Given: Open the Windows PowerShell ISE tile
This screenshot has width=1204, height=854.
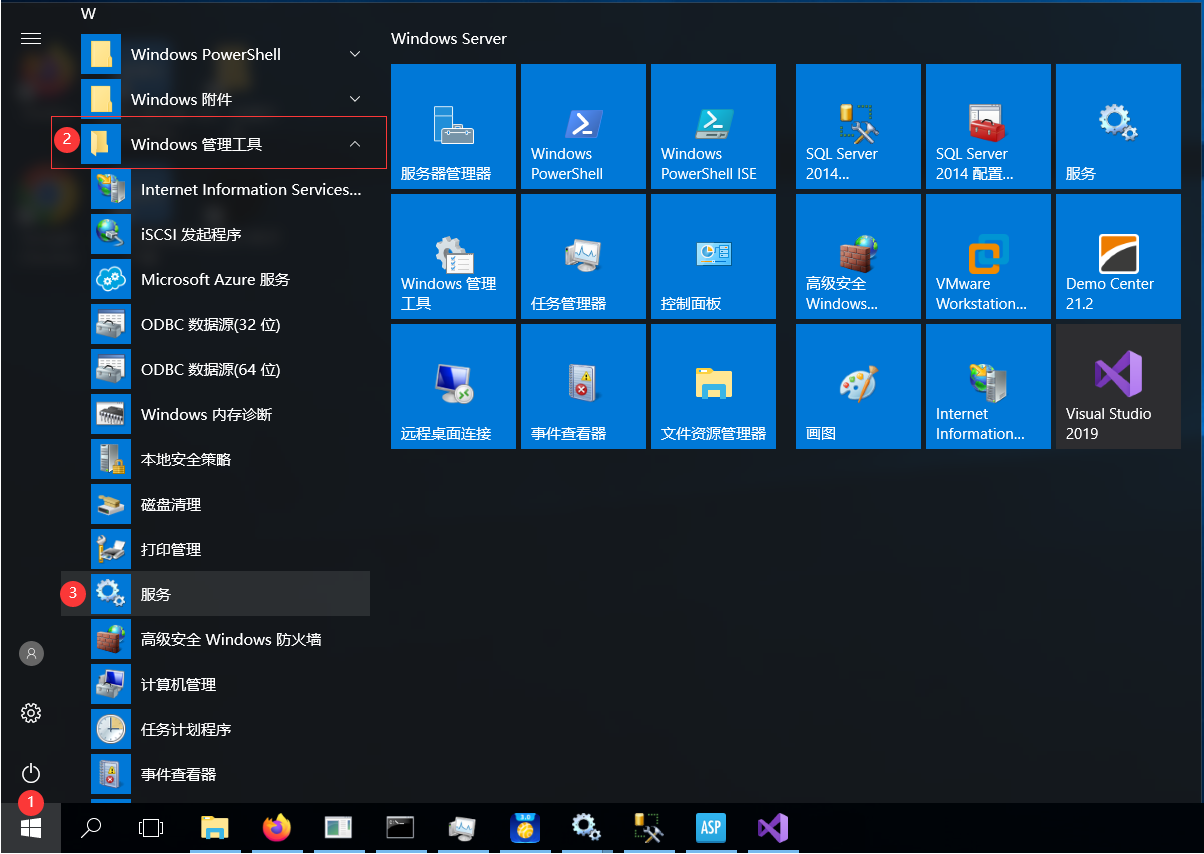Looking at the screenshot, I should point(713,126).
